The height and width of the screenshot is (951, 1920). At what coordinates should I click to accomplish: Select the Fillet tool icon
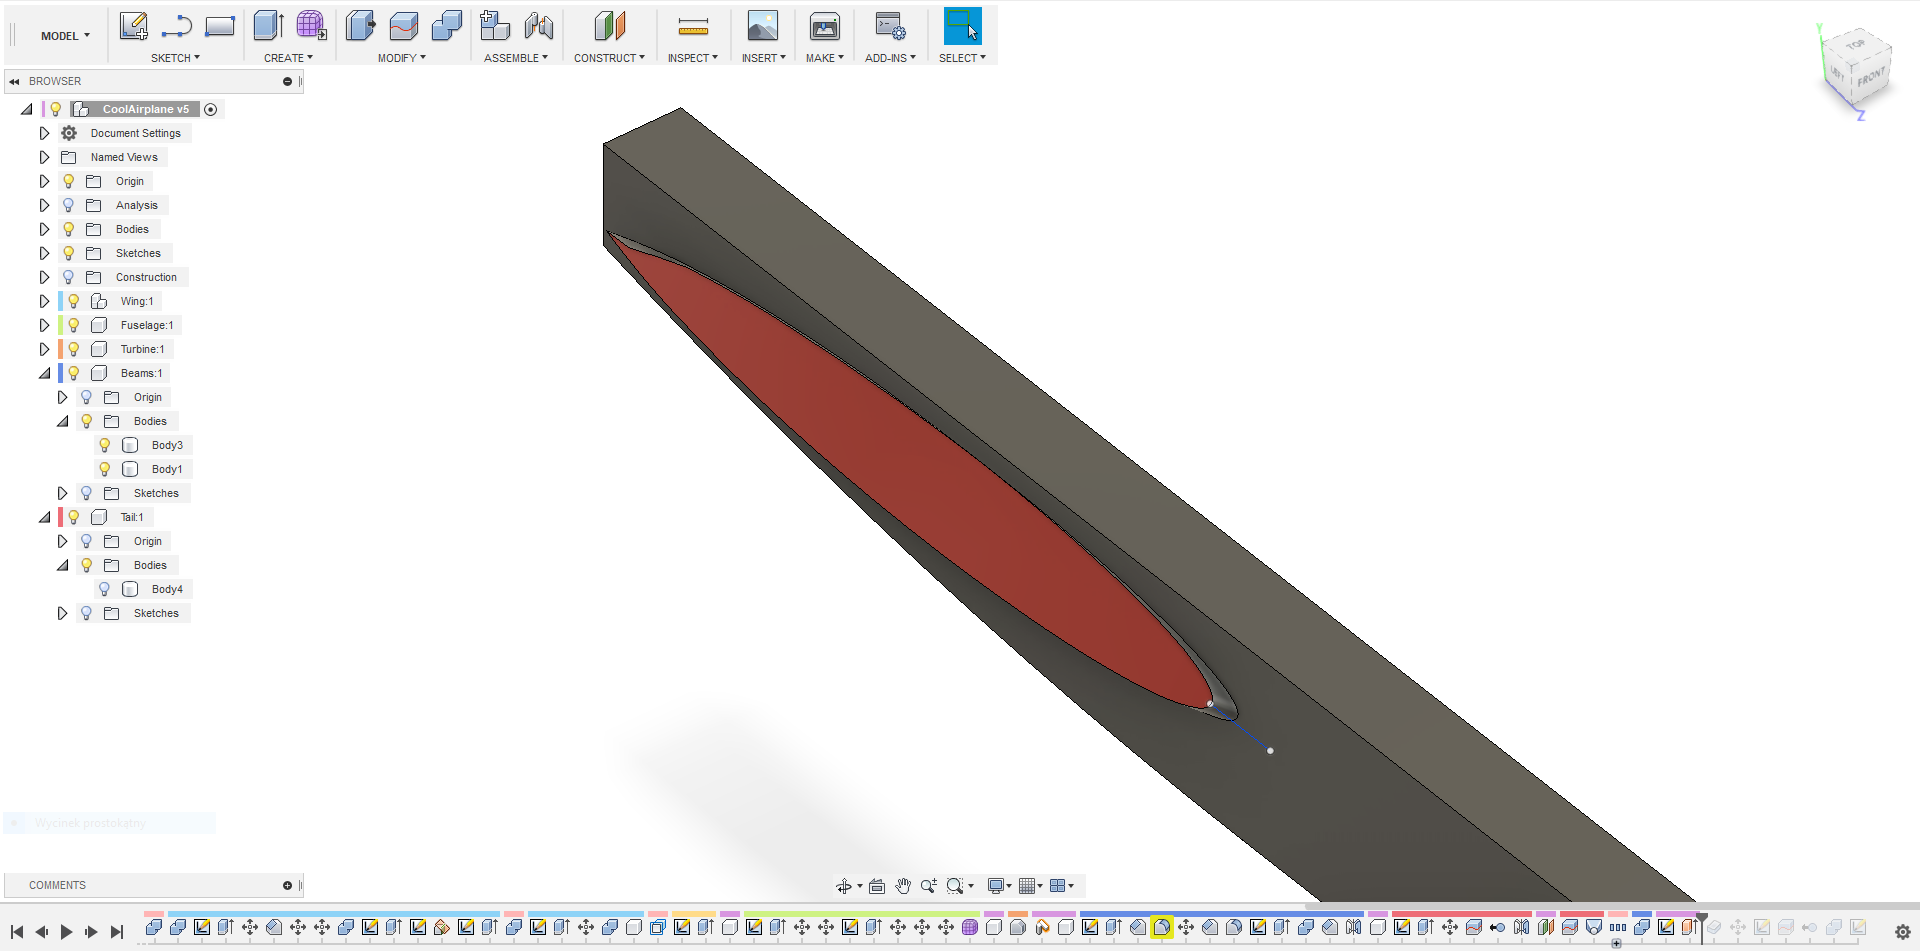click(404, 26)
